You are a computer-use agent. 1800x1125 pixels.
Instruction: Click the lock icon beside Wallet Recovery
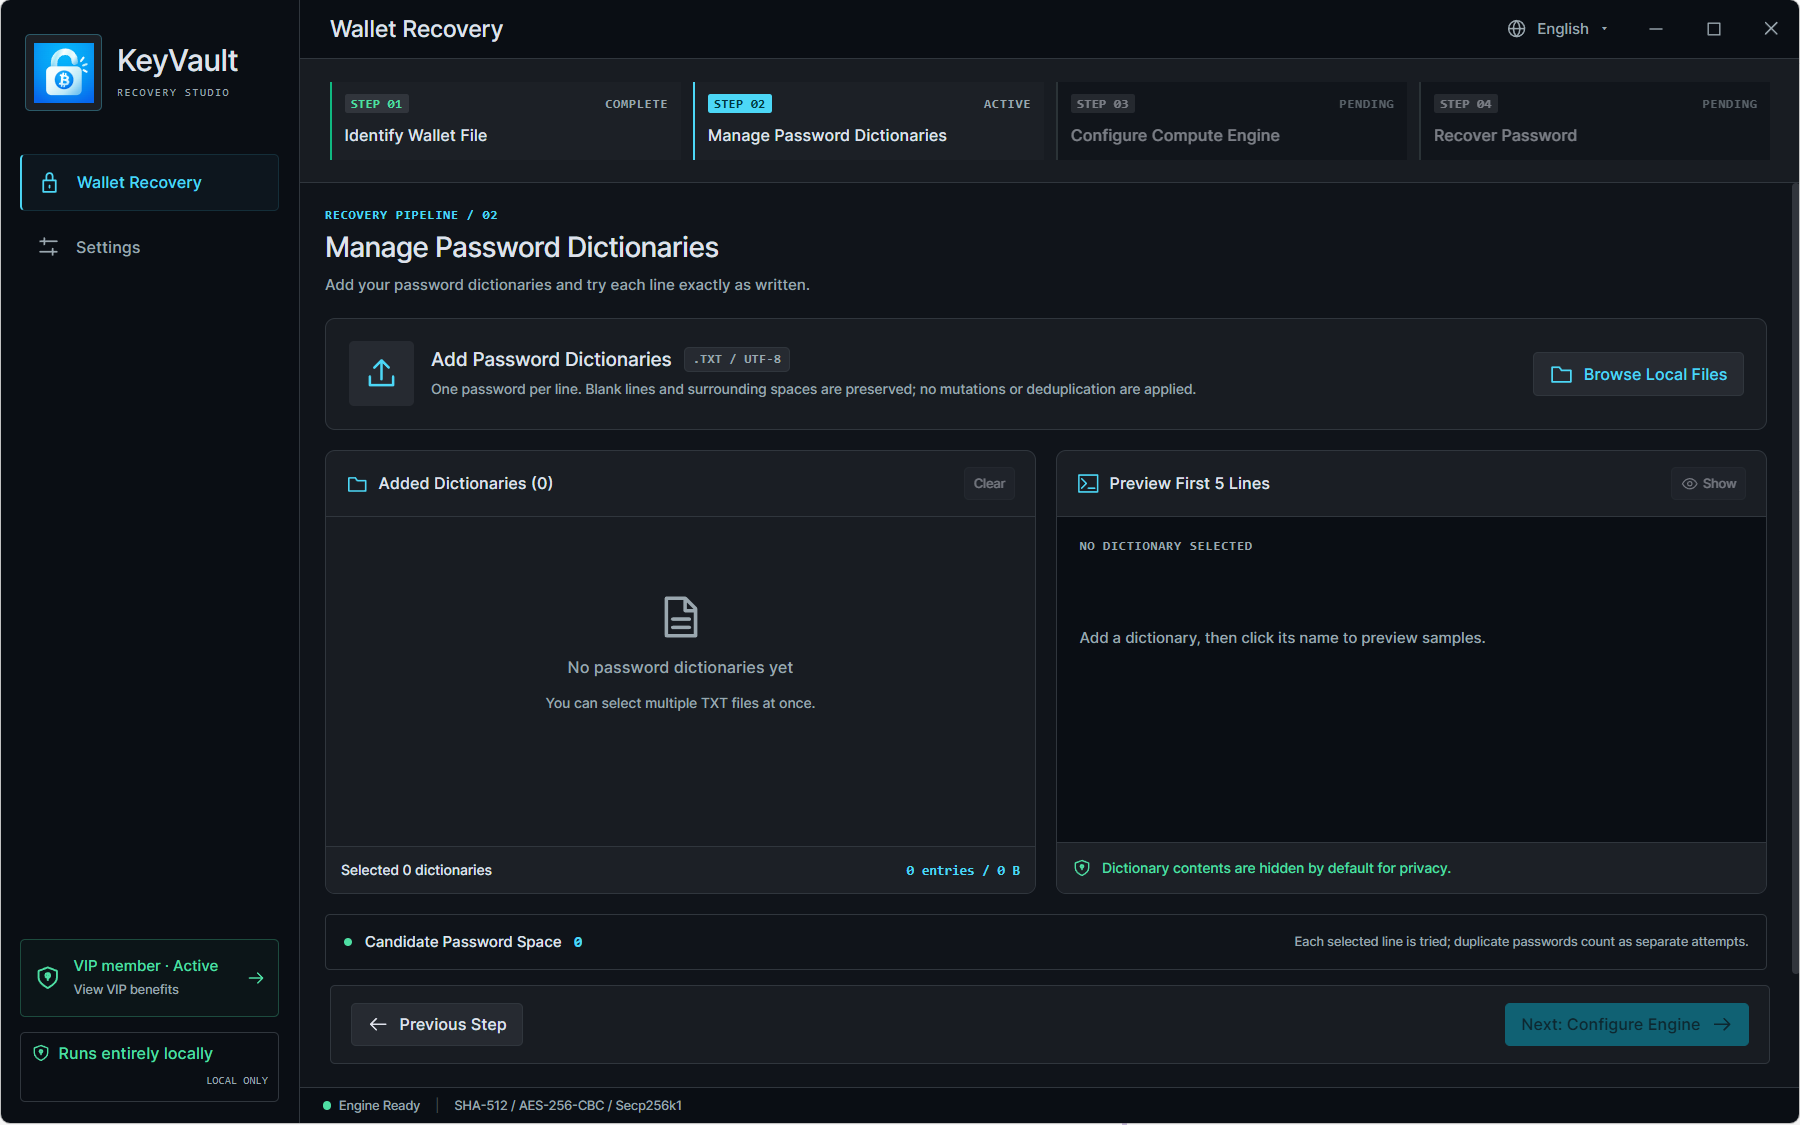49,182
